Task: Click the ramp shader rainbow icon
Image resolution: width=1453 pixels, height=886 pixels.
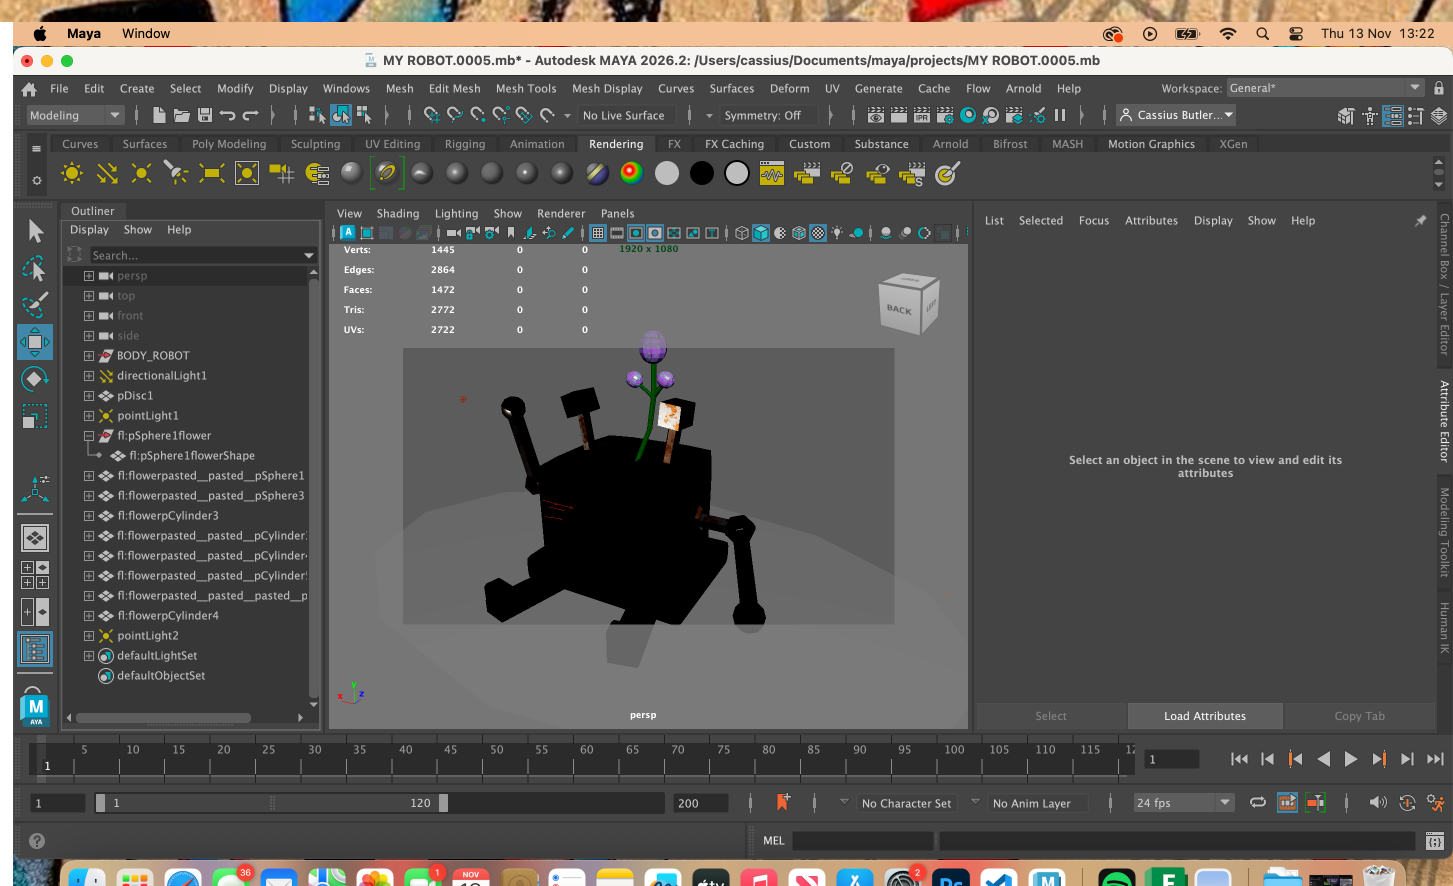Action: click(x=631, y=173)
